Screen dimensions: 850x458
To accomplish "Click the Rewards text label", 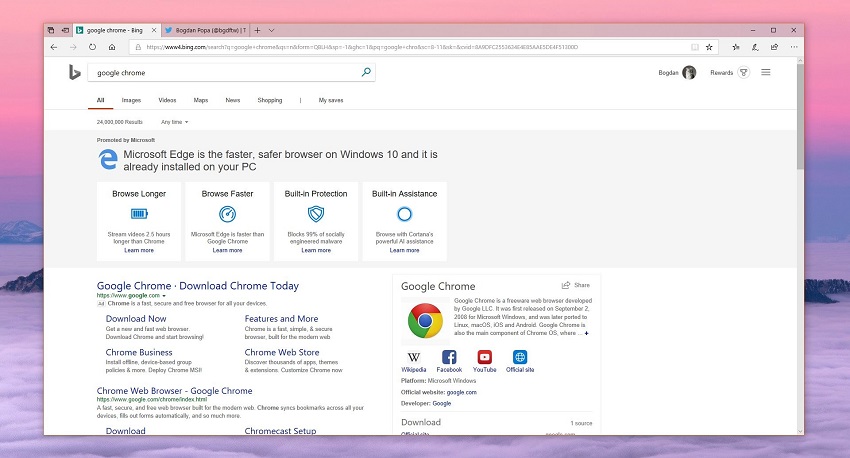I will 722,73.
